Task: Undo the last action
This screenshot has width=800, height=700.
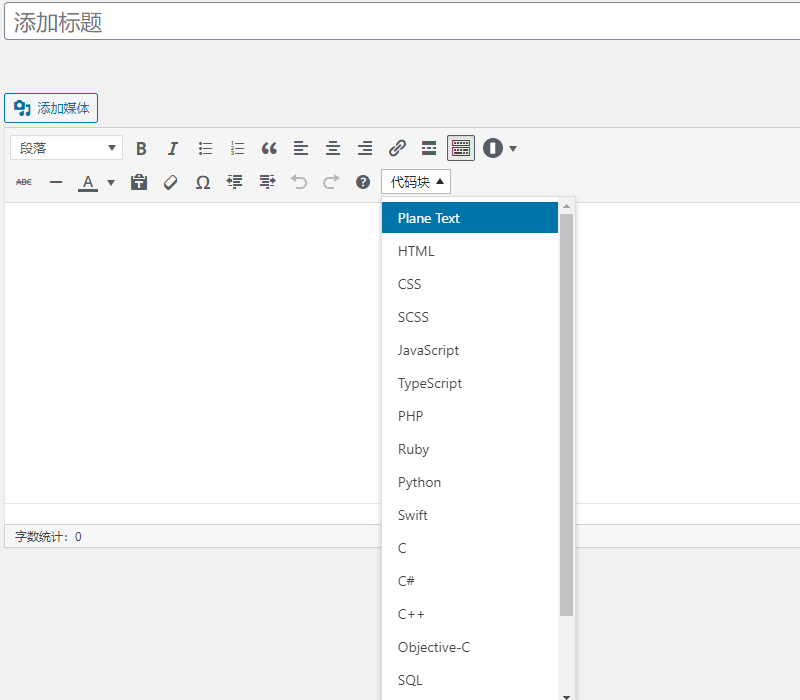Action: (299, 182)
